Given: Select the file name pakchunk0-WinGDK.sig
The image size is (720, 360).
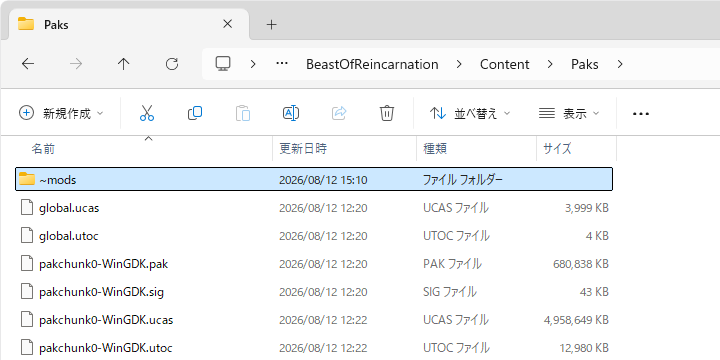Looking at the screenshot, I should (x=101, y=292).
